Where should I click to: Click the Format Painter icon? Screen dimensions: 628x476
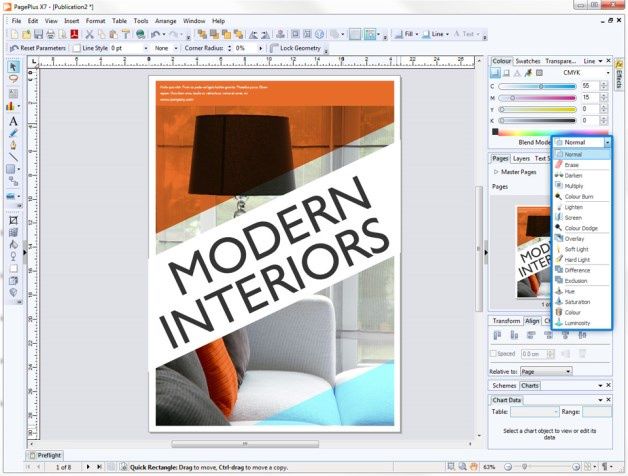point(126,34)
